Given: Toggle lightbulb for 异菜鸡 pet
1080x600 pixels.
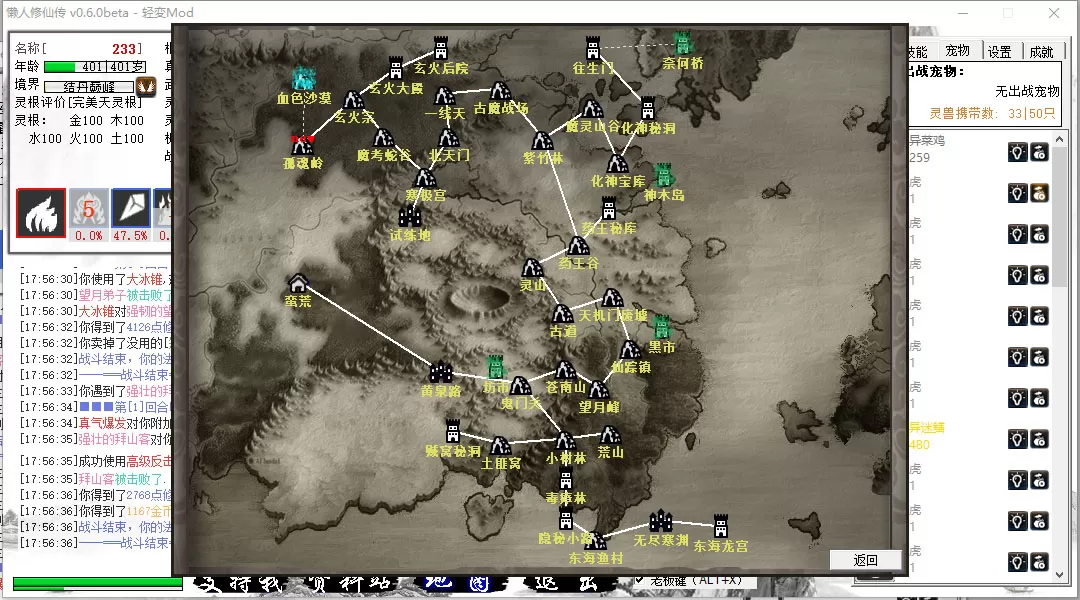Looking at the screenshot, I should pos(1017,152).
